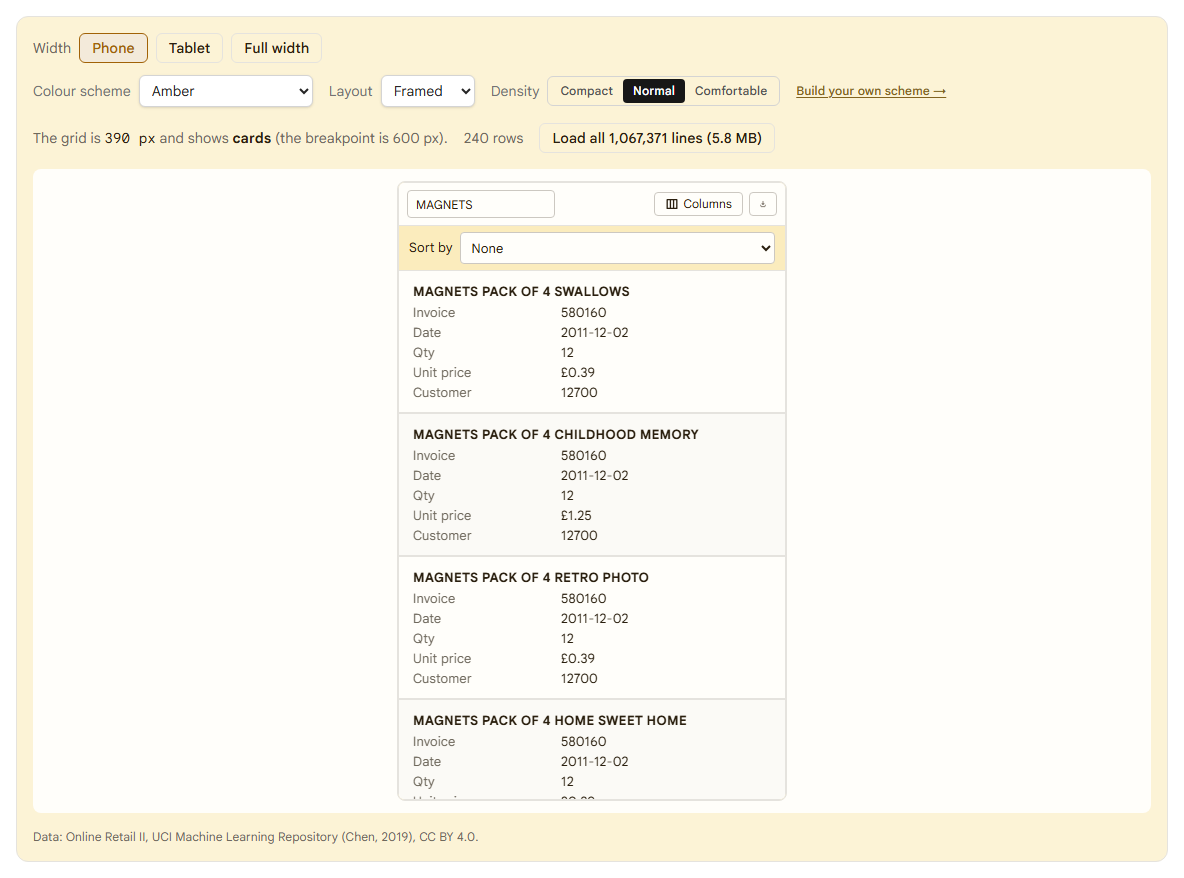
Task: Select Normal density
Action: coord(654,91)
